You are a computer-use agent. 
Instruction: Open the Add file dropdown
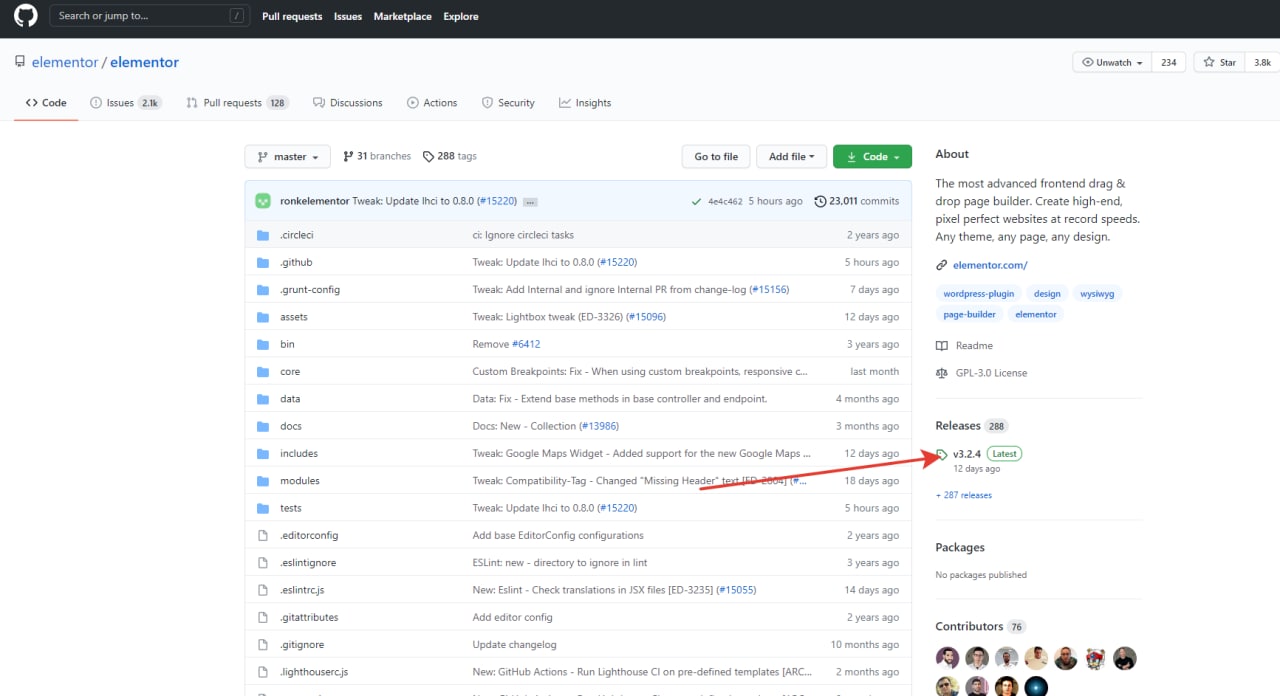pyautogui.click(x=792, y=157)
